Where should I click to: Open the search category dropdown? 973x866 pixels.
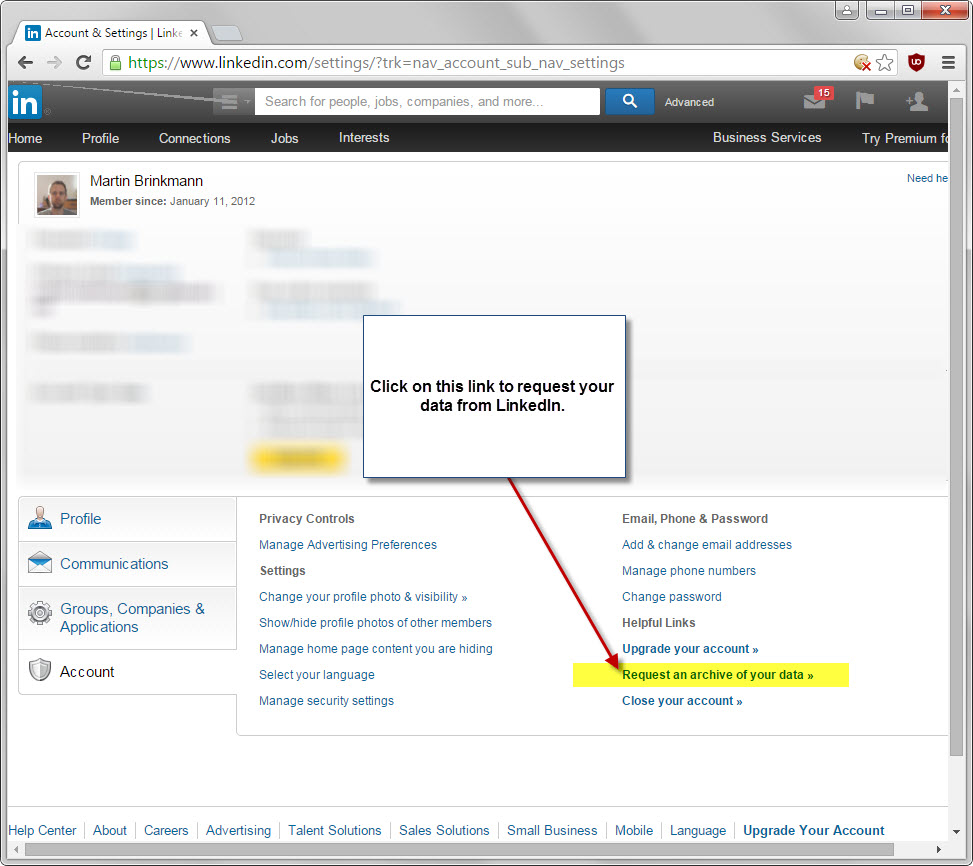233,101
